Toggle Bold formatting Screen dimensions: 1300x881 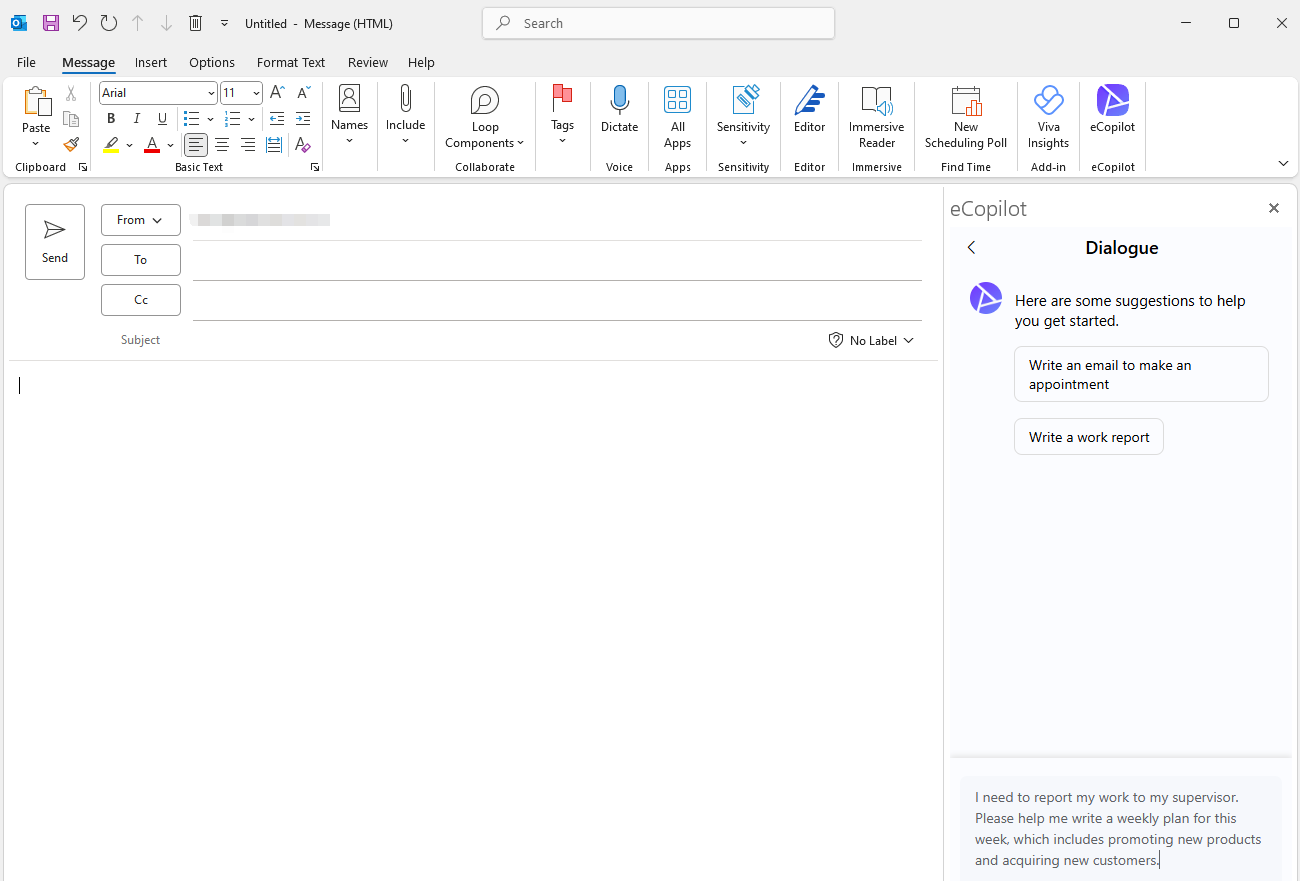point(111,119)
